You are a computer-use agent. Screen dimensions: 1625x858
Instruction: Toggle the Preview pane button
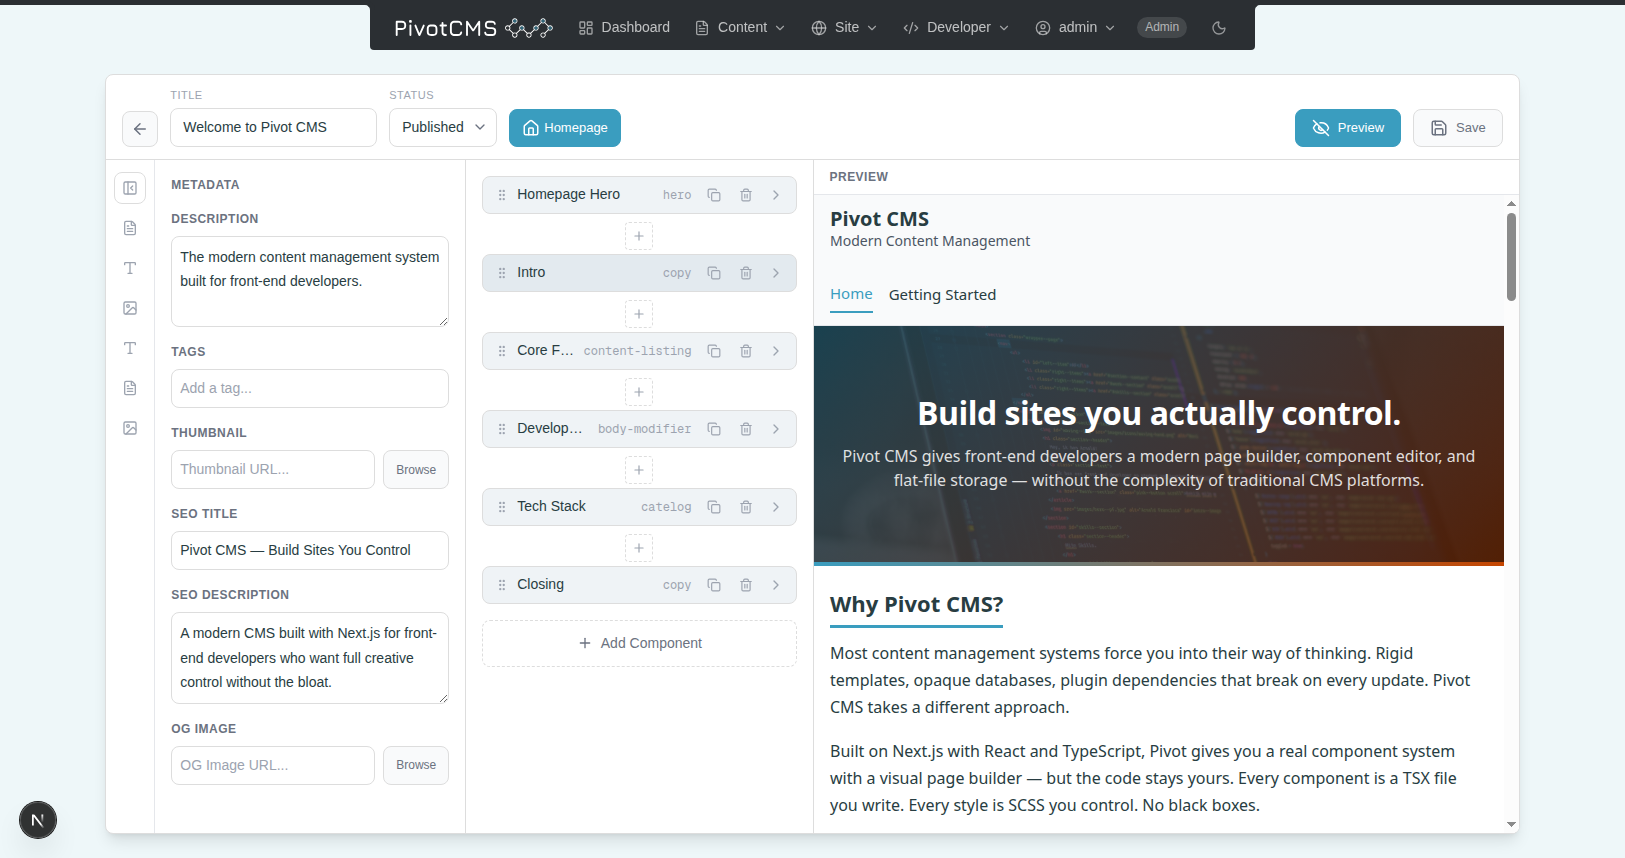click(x=1348, y=128)
